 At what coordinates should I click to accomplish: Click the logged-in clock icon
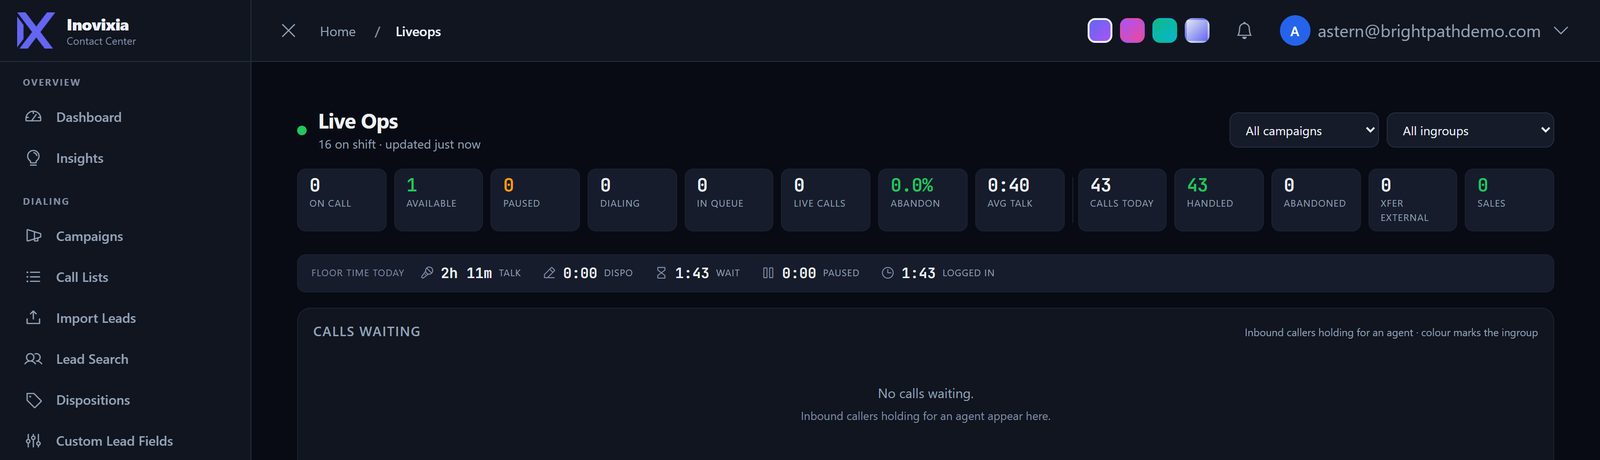tap(887, 273)
